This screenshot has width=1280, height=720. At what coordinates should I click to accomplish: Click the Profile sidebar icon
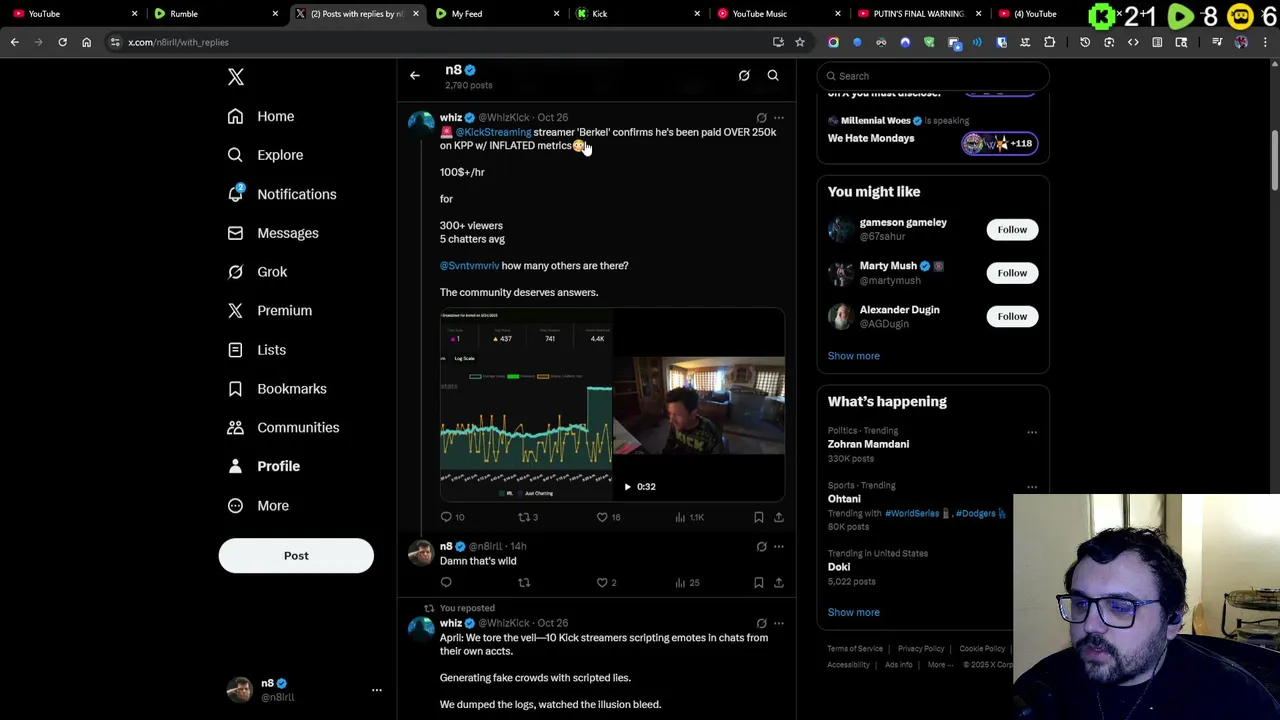point(235,467)
